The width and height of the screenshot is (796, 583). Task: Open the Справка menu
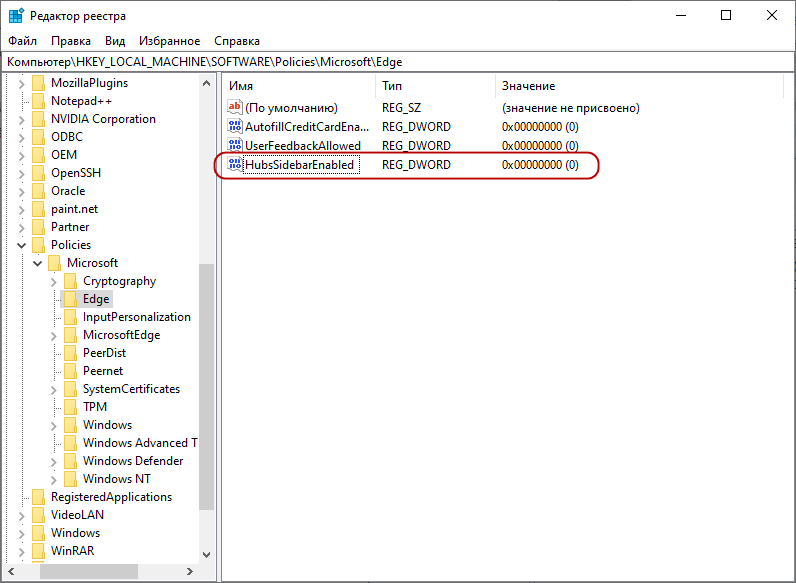(x=237, y=41)
